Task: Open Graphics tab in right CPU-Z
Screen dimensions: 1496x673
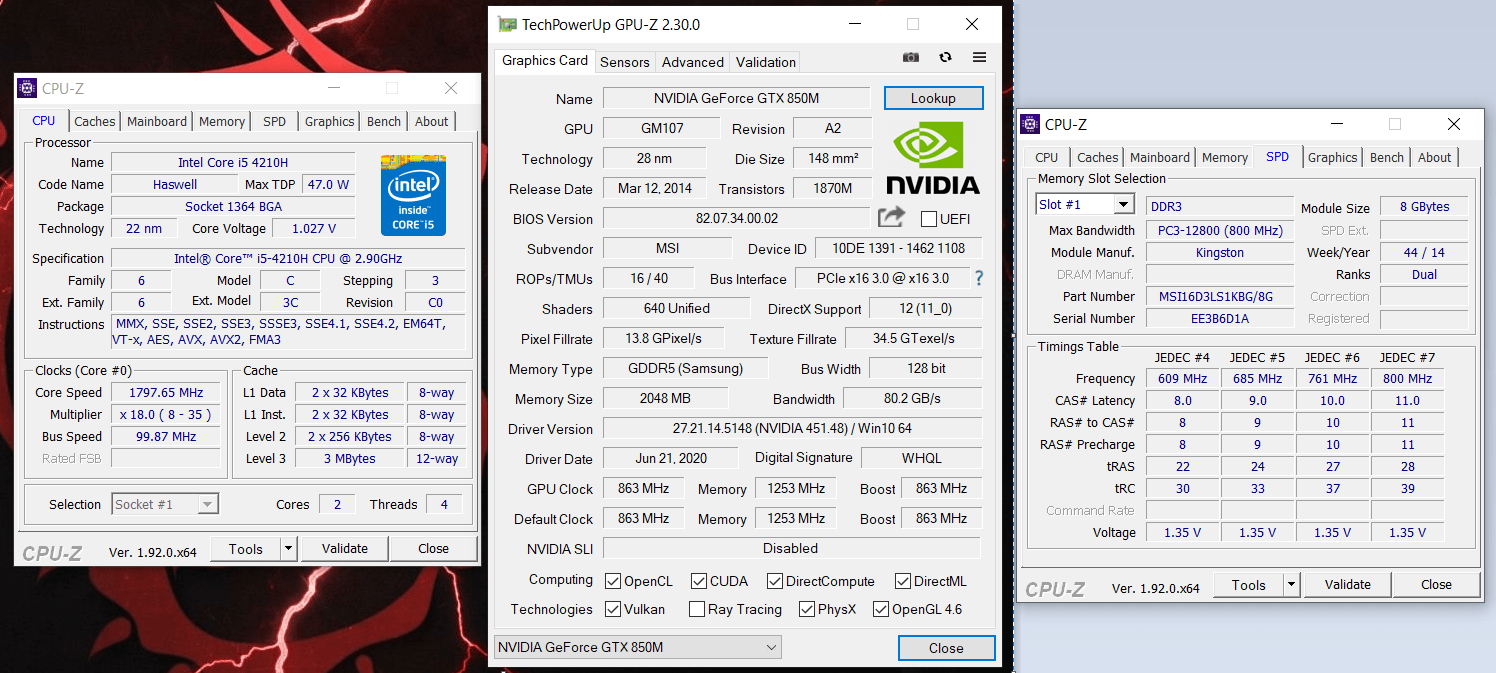Action: 1333,157
